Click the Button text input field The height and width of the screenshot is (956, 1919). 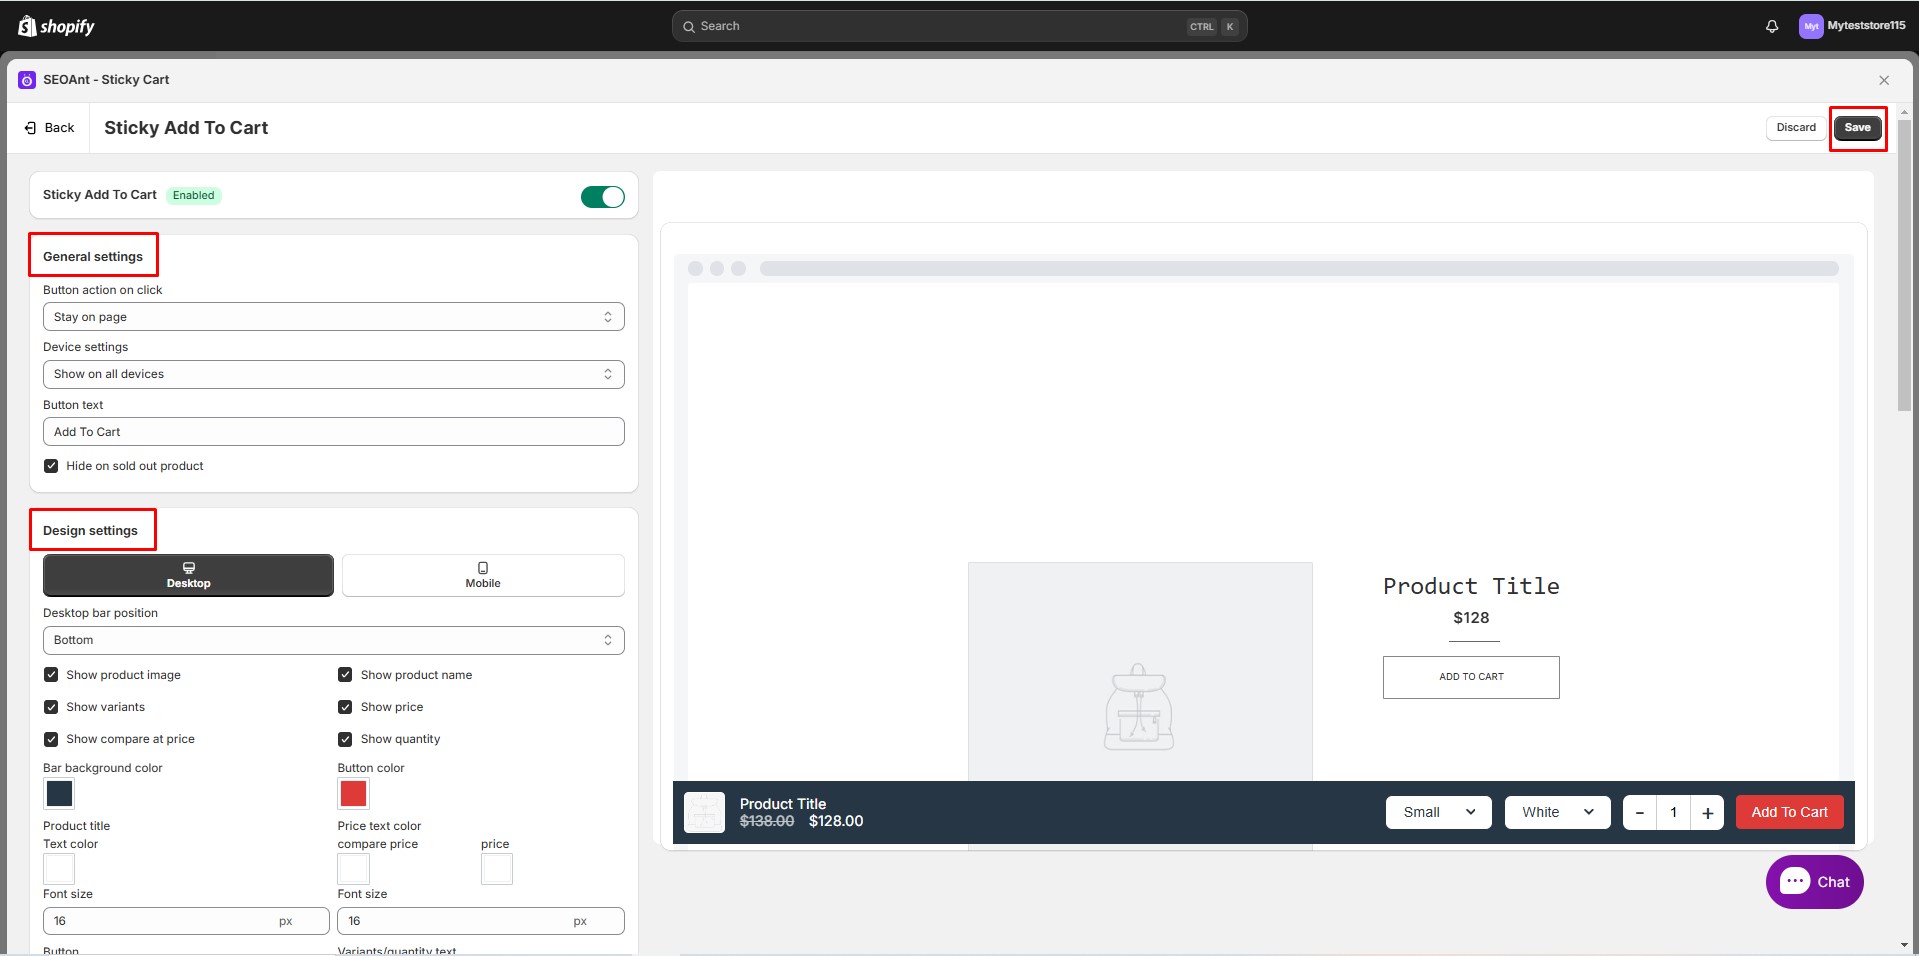point(333,431)
